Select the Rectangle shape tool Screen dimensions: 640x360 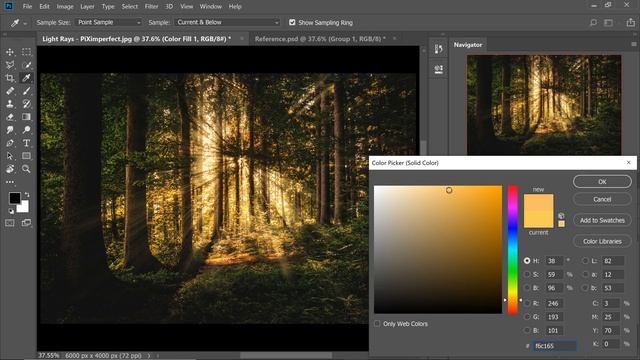pyautogui.click(x=27, y=156)
